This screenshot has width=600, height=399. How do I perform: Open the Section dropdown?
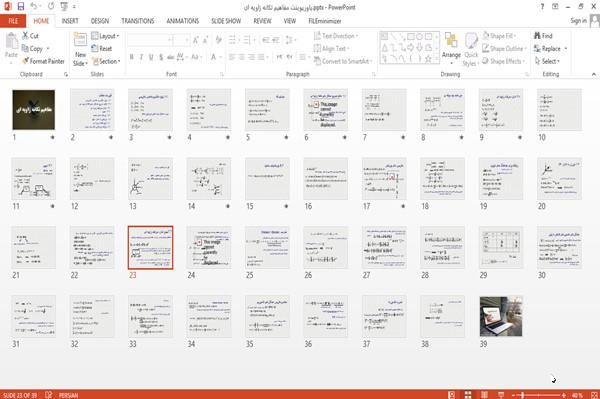coord(106,61)
